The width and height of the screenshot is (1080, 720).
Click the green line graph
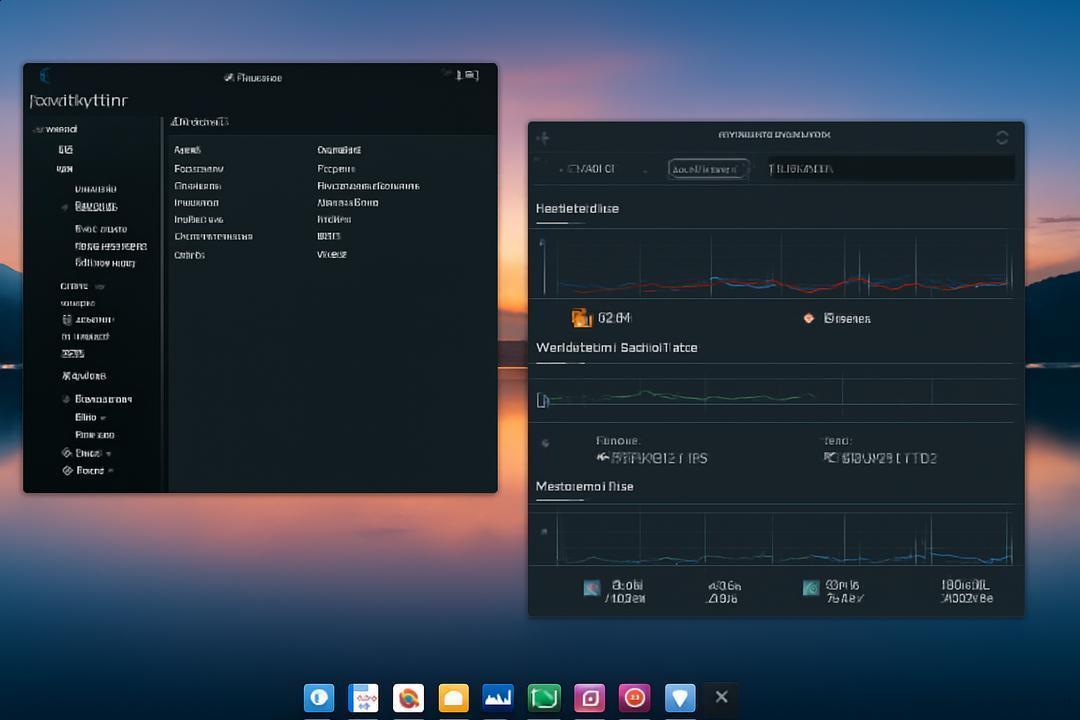pyautogui.click(x=776, y=393)
